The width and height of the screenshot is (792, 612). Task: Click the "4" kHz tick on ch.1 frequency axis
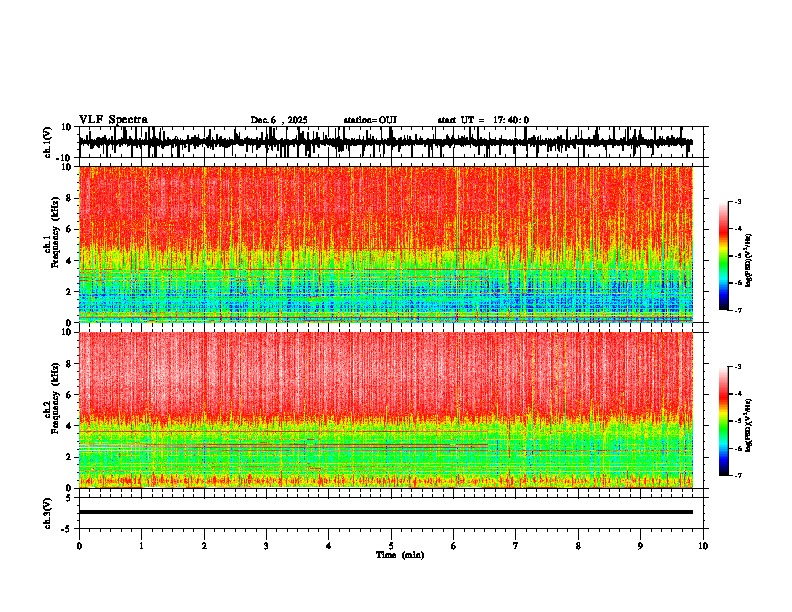[69, 261]
